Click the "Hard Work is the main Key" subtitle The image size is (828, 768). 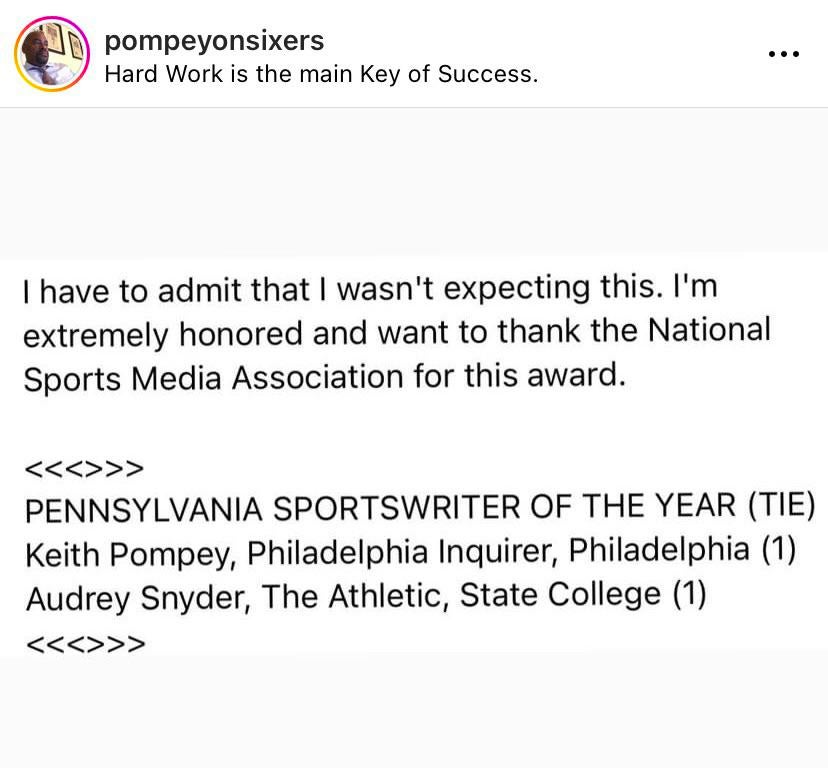coord(321,74)
